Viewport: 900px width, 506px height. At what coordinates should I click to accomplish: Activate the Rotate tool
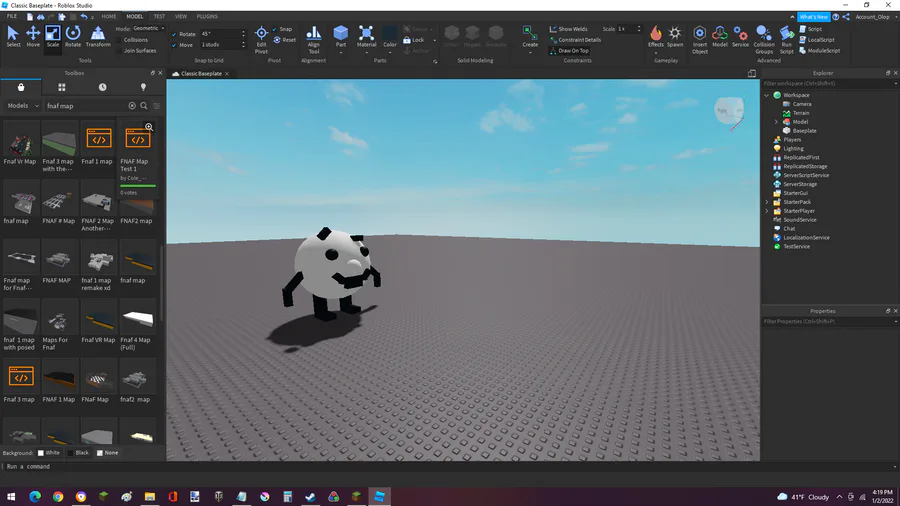point(73,37)
